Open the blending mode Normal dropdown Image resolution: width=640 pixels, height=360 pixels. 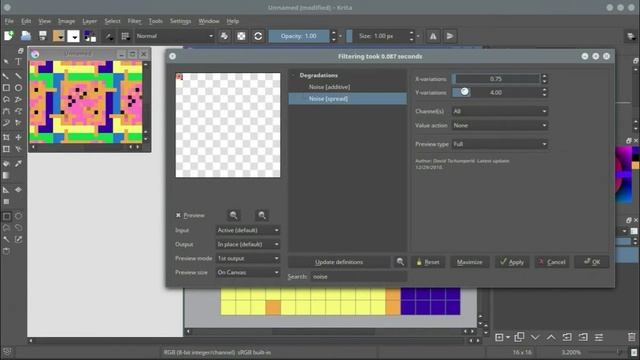(175, 36)
